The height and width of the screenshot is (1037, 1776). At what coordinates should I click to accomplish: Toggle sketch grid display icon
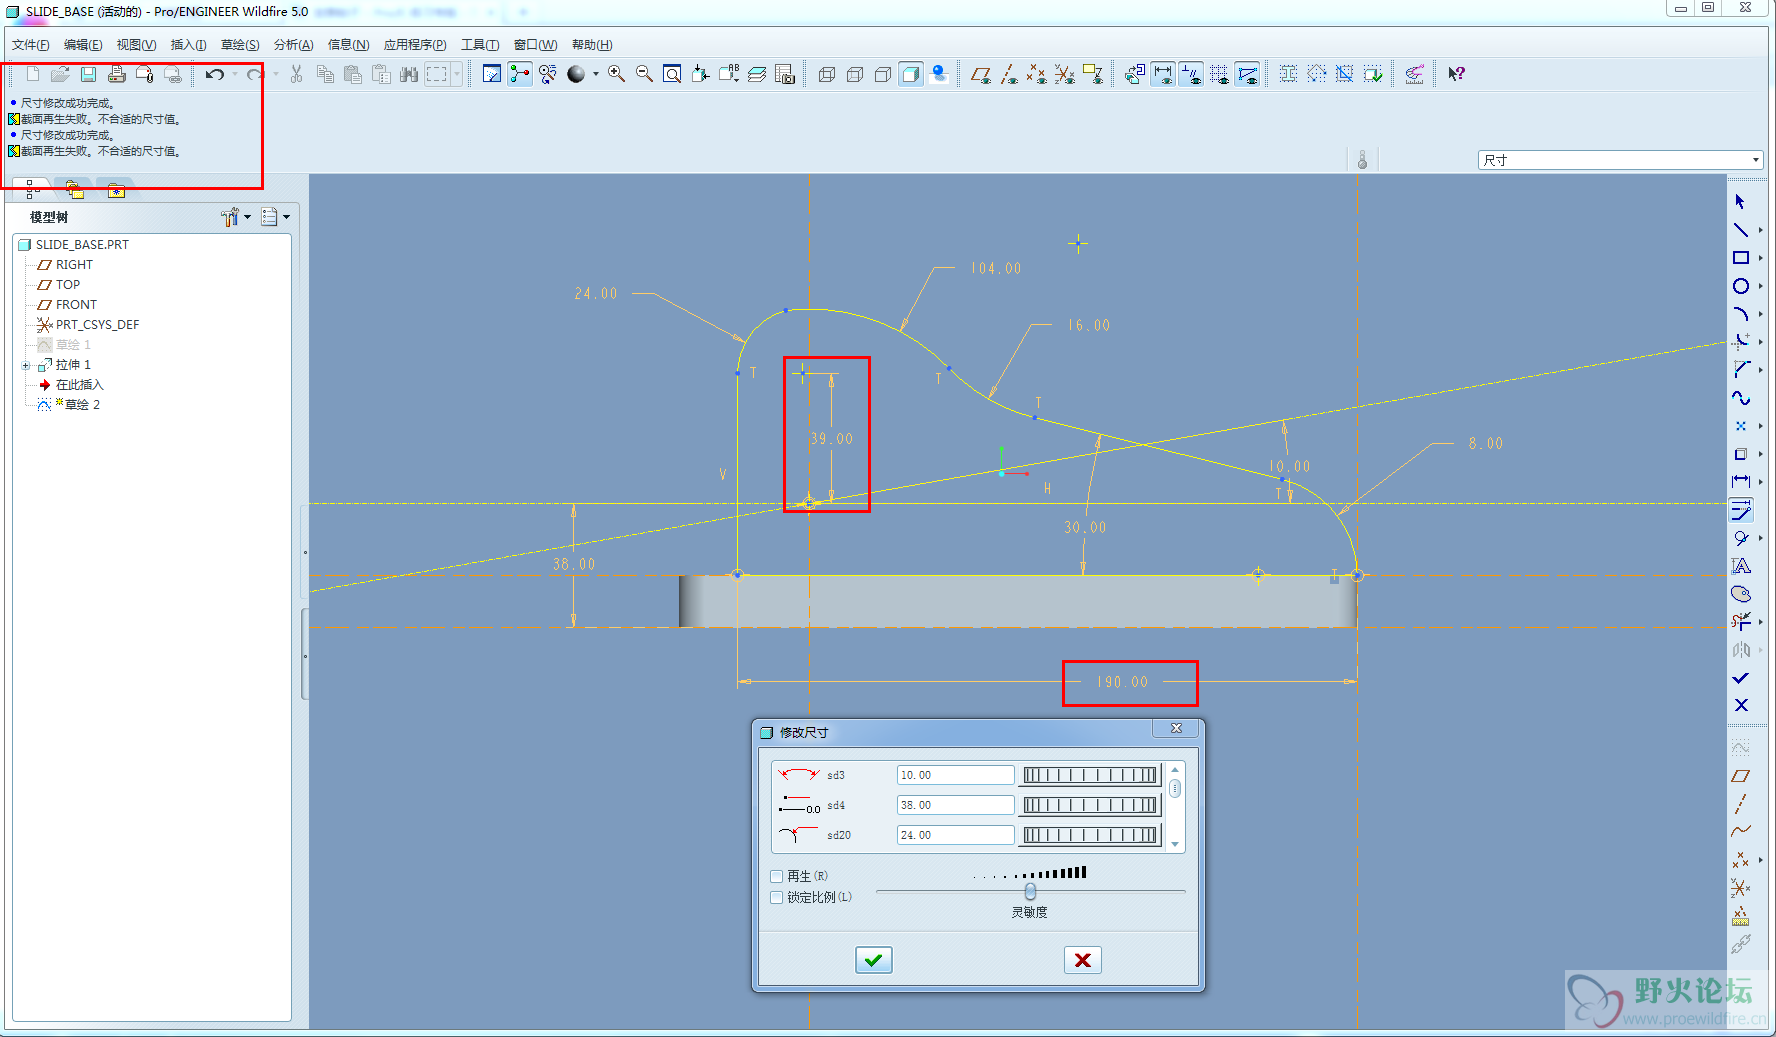pos(1219,74)
